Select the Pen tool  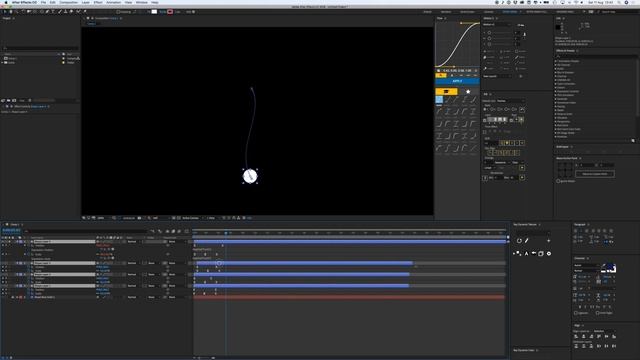[x=47, y=12]
